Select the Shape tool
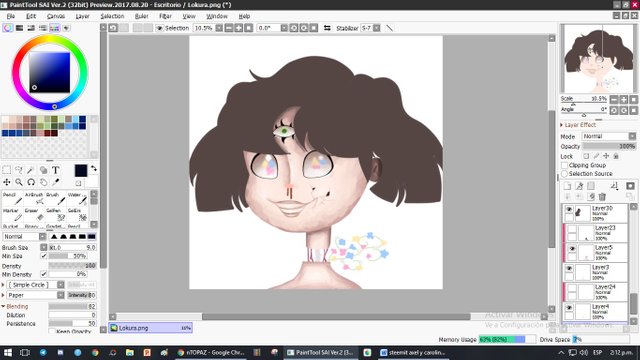 (43, 170)
